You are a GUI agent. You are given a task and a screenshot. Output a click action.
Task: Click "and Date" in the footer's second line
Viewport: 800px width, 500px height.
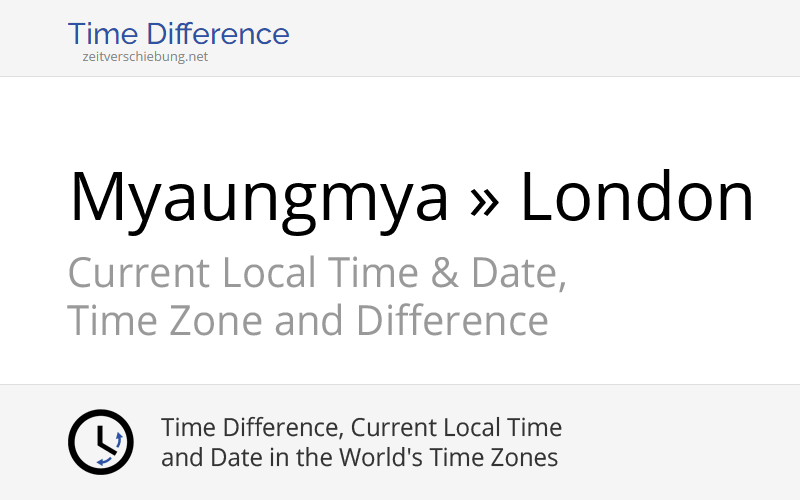[x=205, y=458]
